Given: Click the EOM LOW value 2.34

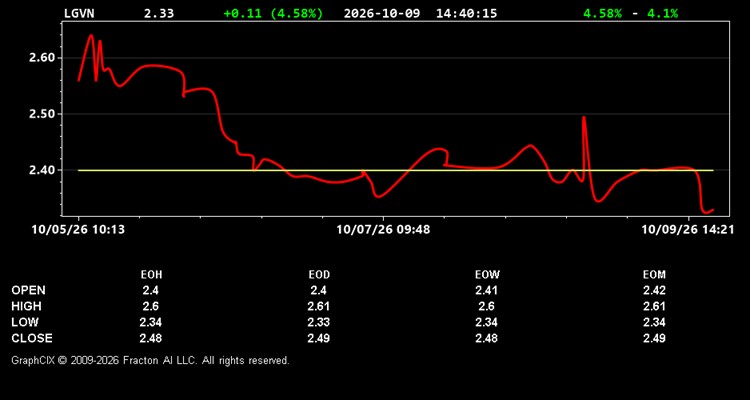Looking at the screenshot, I should (x=654, y=322).
